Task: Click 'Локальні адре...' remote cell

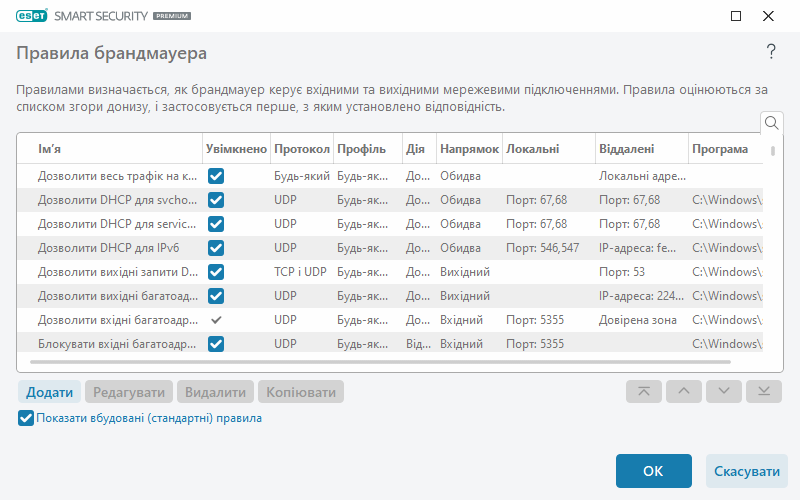Action: tap(642, 176)
